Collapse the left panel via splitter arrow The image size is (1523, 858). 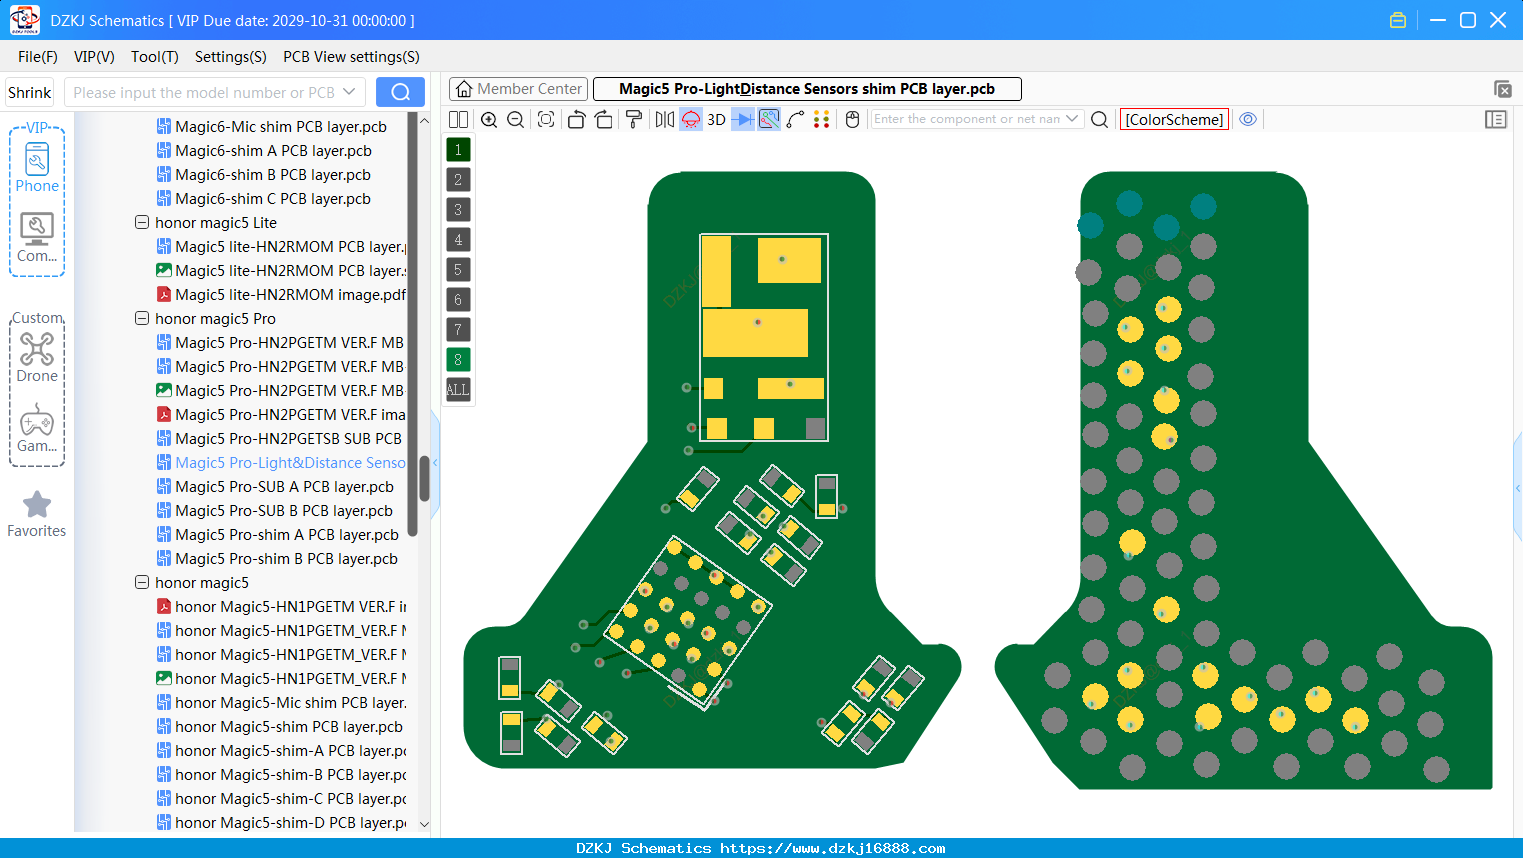[435, 462]
